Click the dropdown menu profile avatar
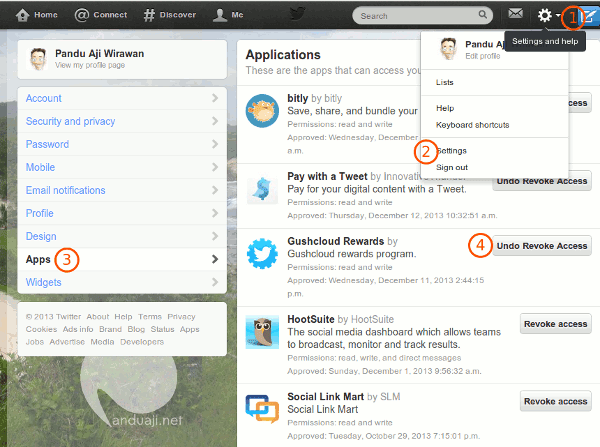Viewport: 600px width, 447px height. point(448,49)
